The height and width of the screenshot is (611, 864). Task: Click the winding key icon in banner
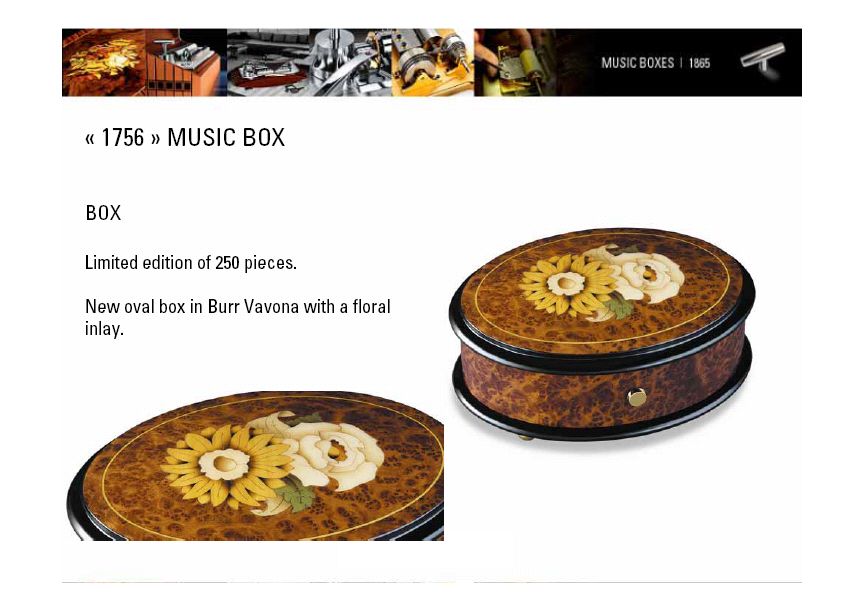tap(763, 60)
